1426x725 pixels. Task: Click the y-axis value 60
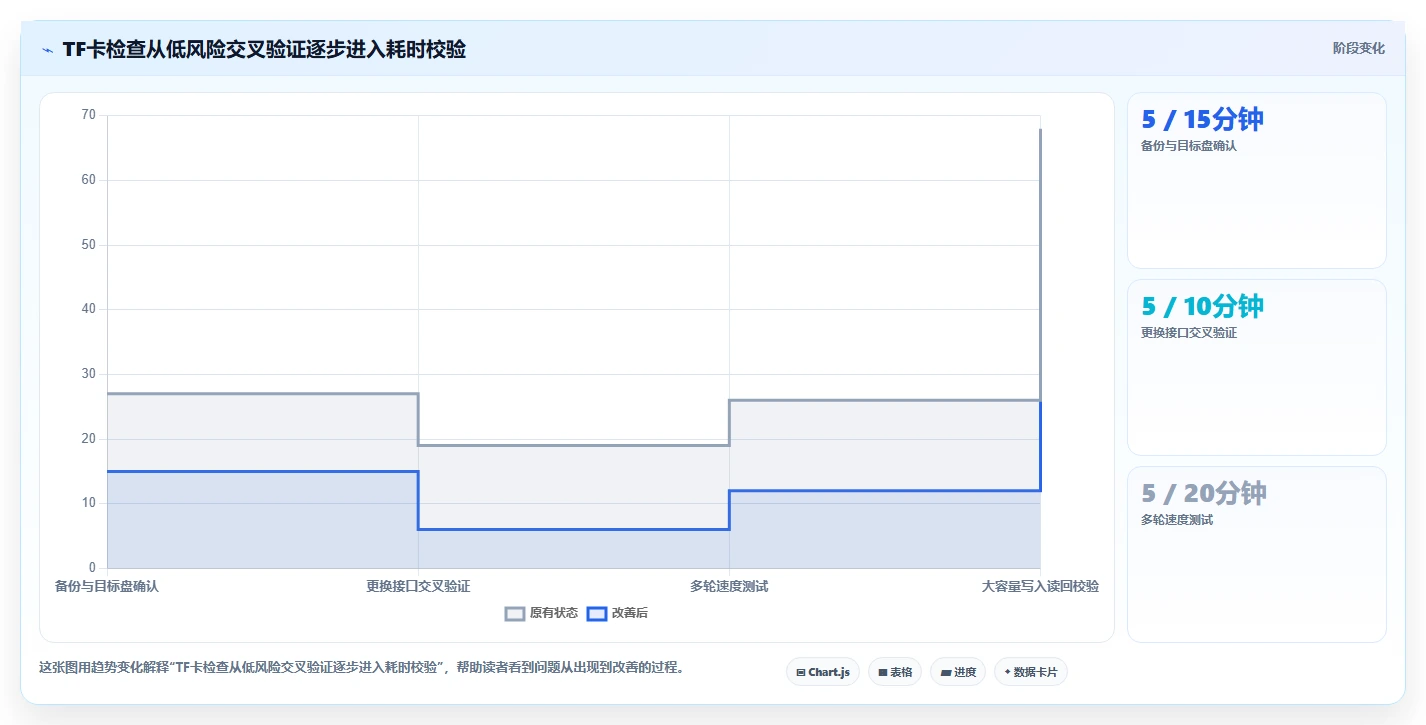(89, 180)
